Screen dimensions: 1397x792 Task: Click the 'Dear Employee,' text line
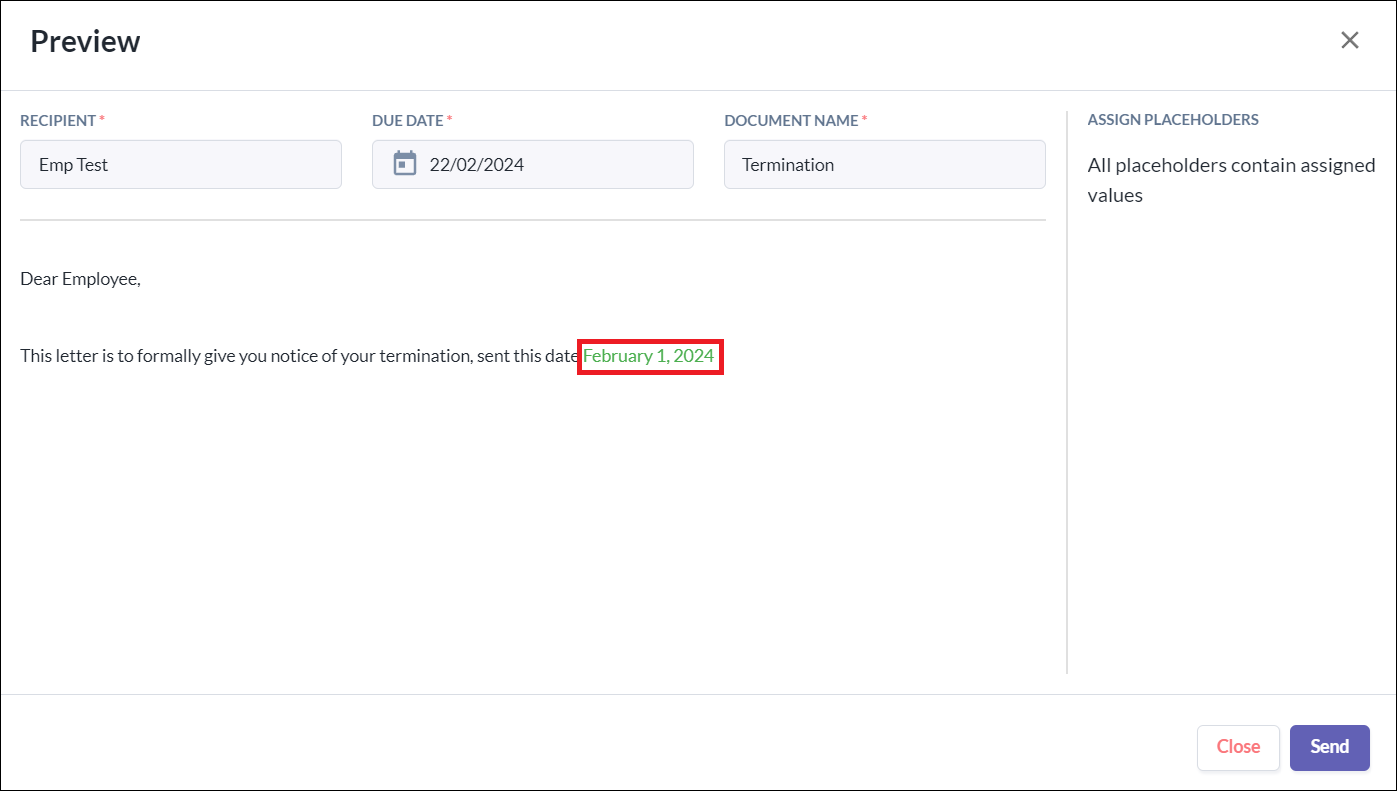coord(80,279)
